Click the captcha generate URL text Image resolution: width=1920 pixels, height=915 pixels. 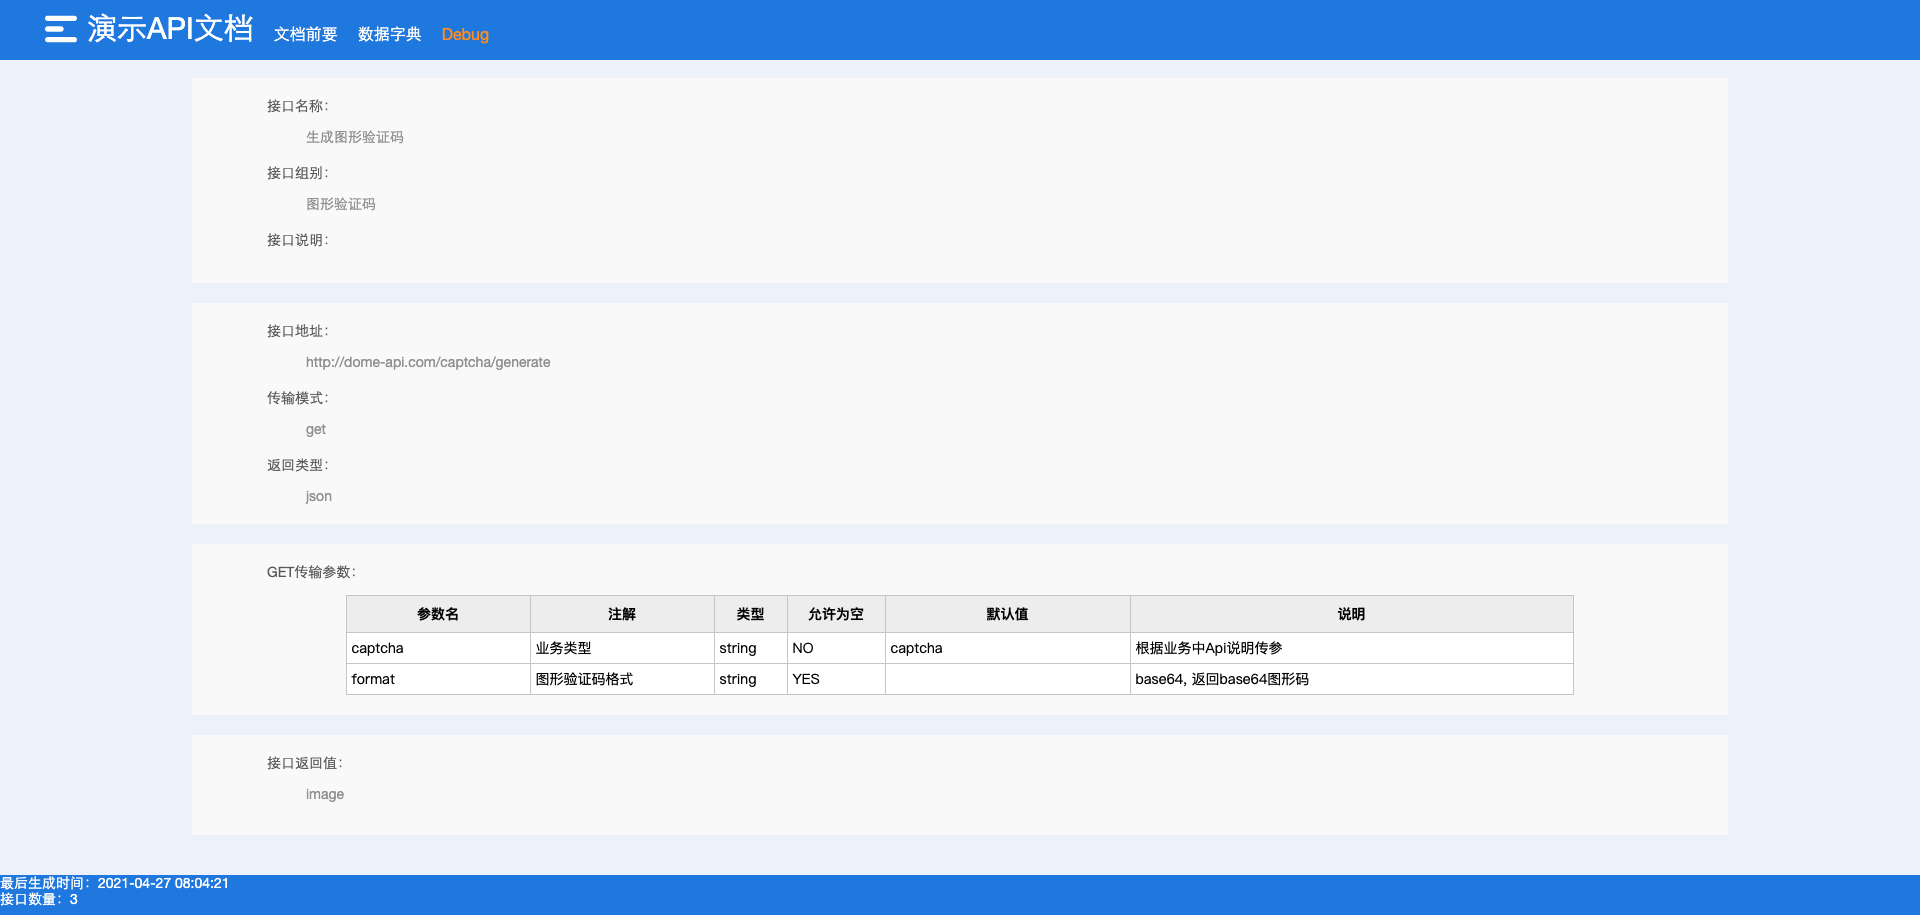point(428,362)
